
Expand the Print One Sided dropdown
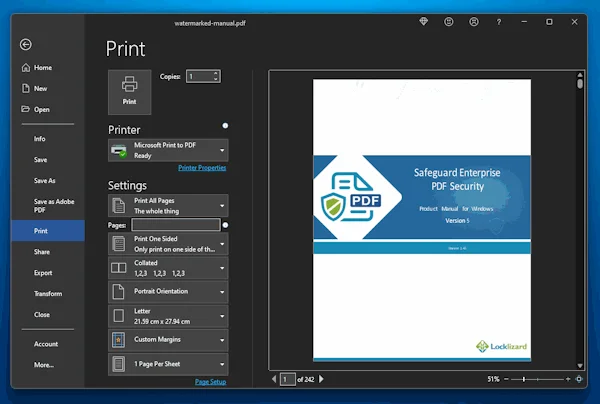pos(168,244)
